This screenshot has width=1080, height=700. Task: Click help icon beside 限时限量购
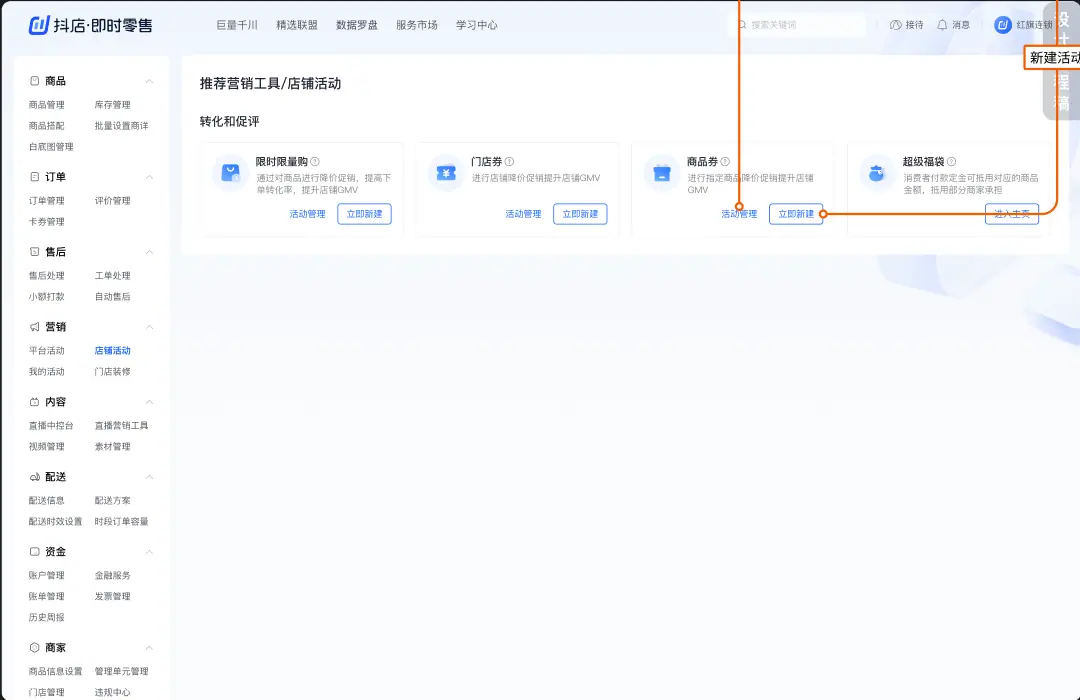pyautogui.click(x=315, y=162)
